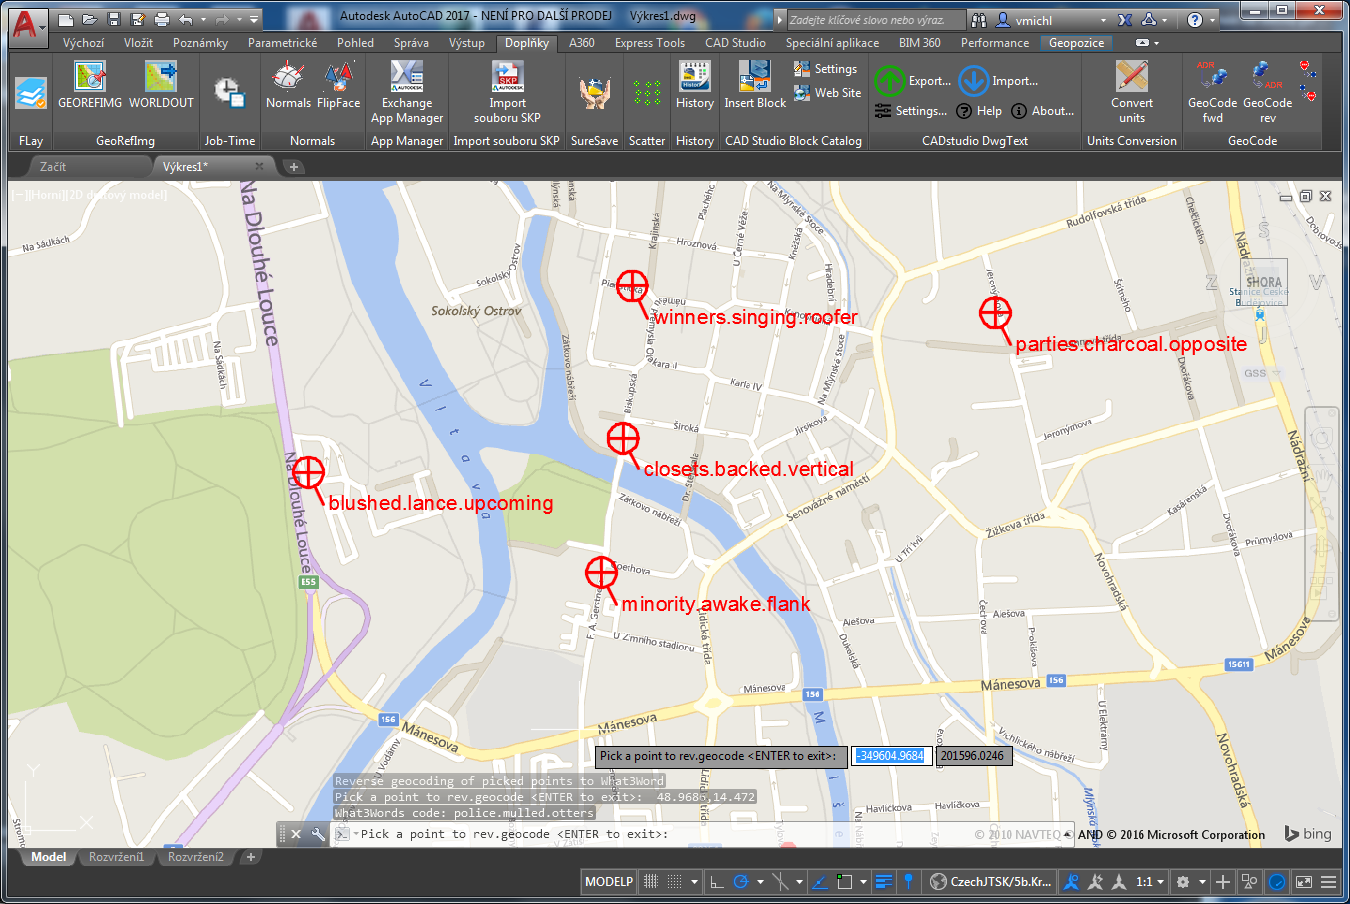Open Block Catalog Settings

pos(826,69)
